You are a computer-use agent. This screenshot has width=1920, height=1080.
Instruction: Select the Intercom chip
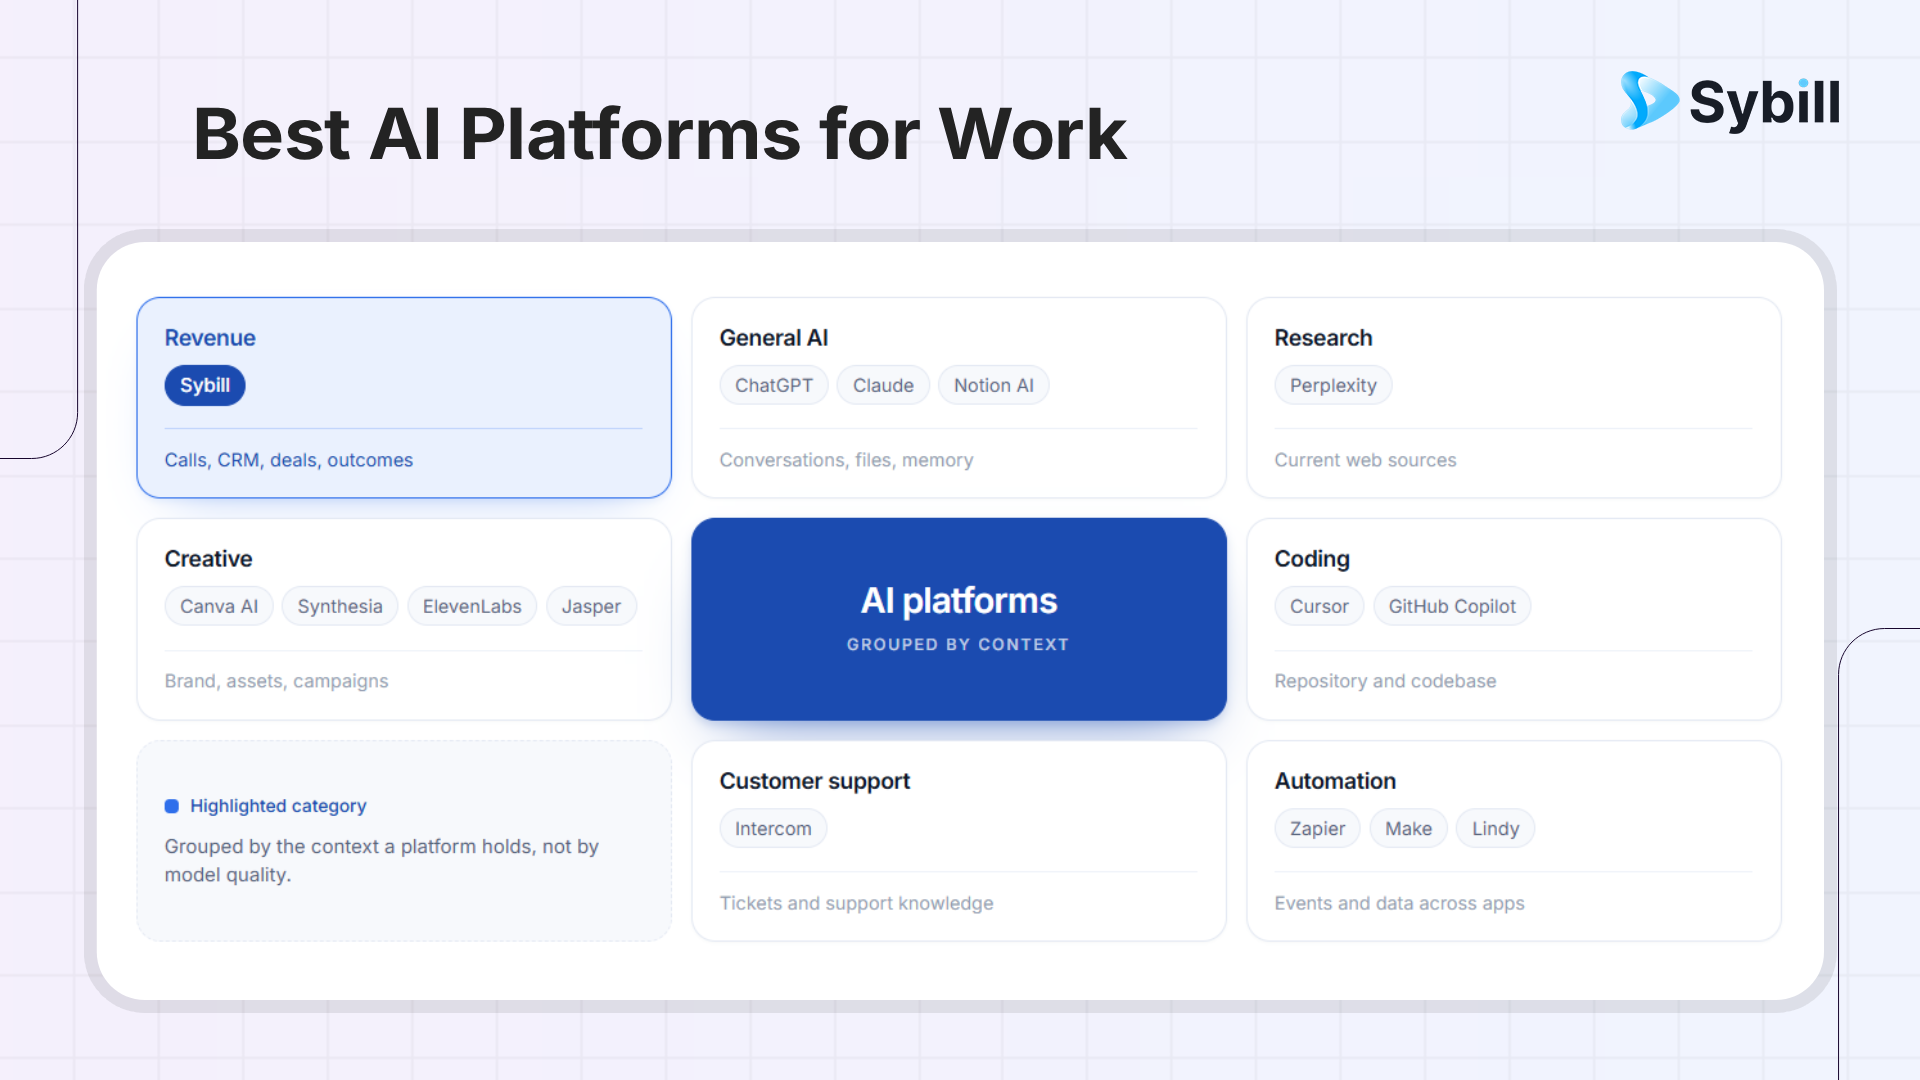[773, 828]
